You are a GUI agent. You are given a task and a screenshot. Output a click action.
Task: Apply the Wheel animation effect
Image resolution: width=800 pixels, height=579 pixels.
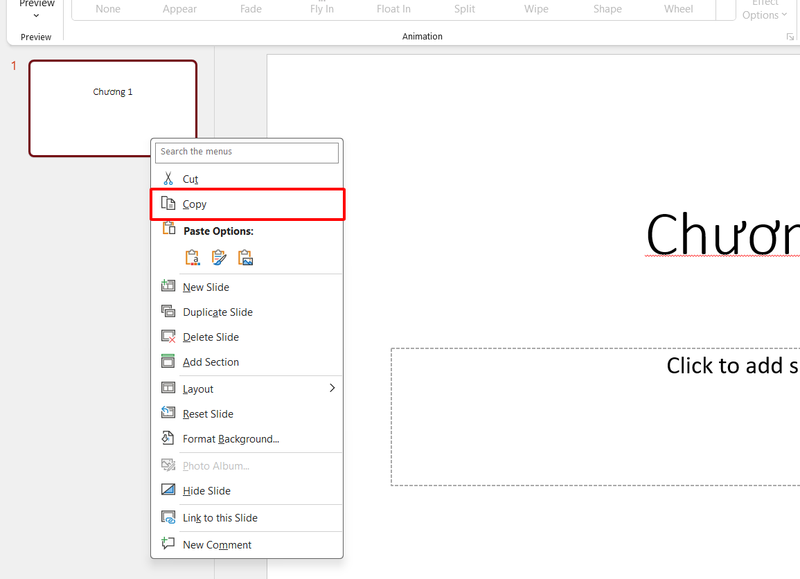point(679,9)
